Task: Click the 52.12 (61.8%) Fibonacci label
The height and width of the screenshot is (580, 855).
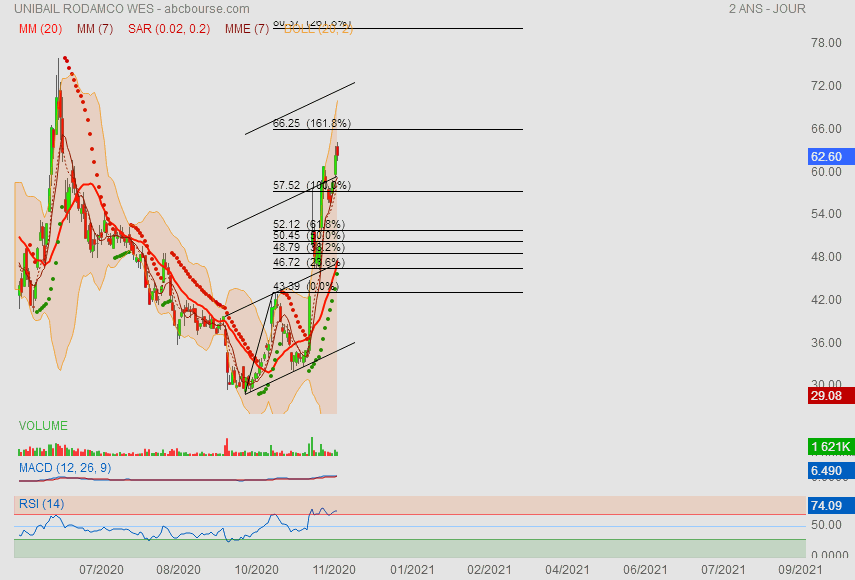Action: point(309,224)
